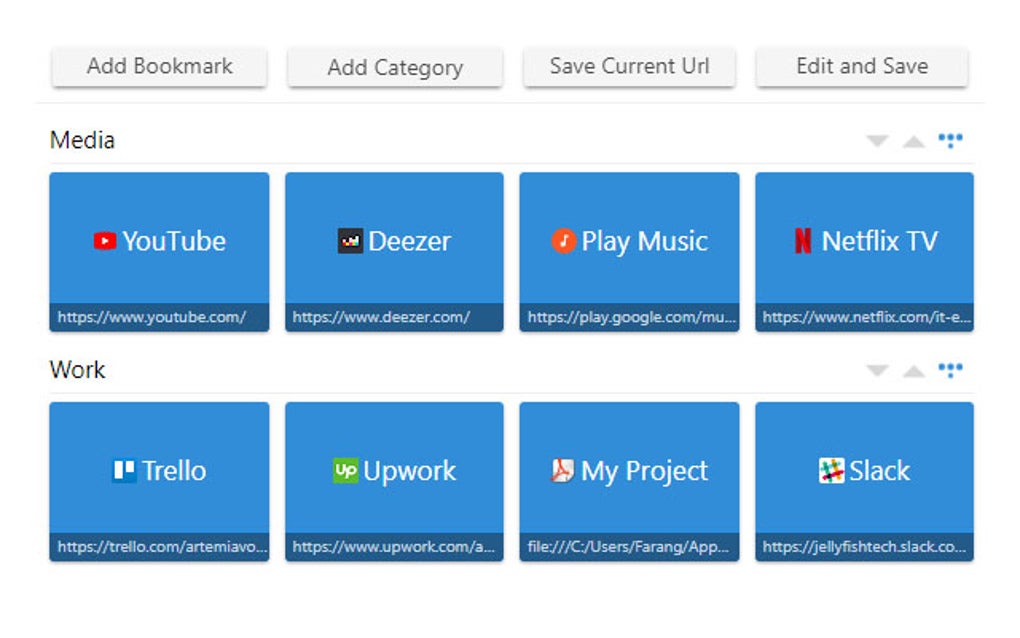Open the Media category options menu

[950, 140]
